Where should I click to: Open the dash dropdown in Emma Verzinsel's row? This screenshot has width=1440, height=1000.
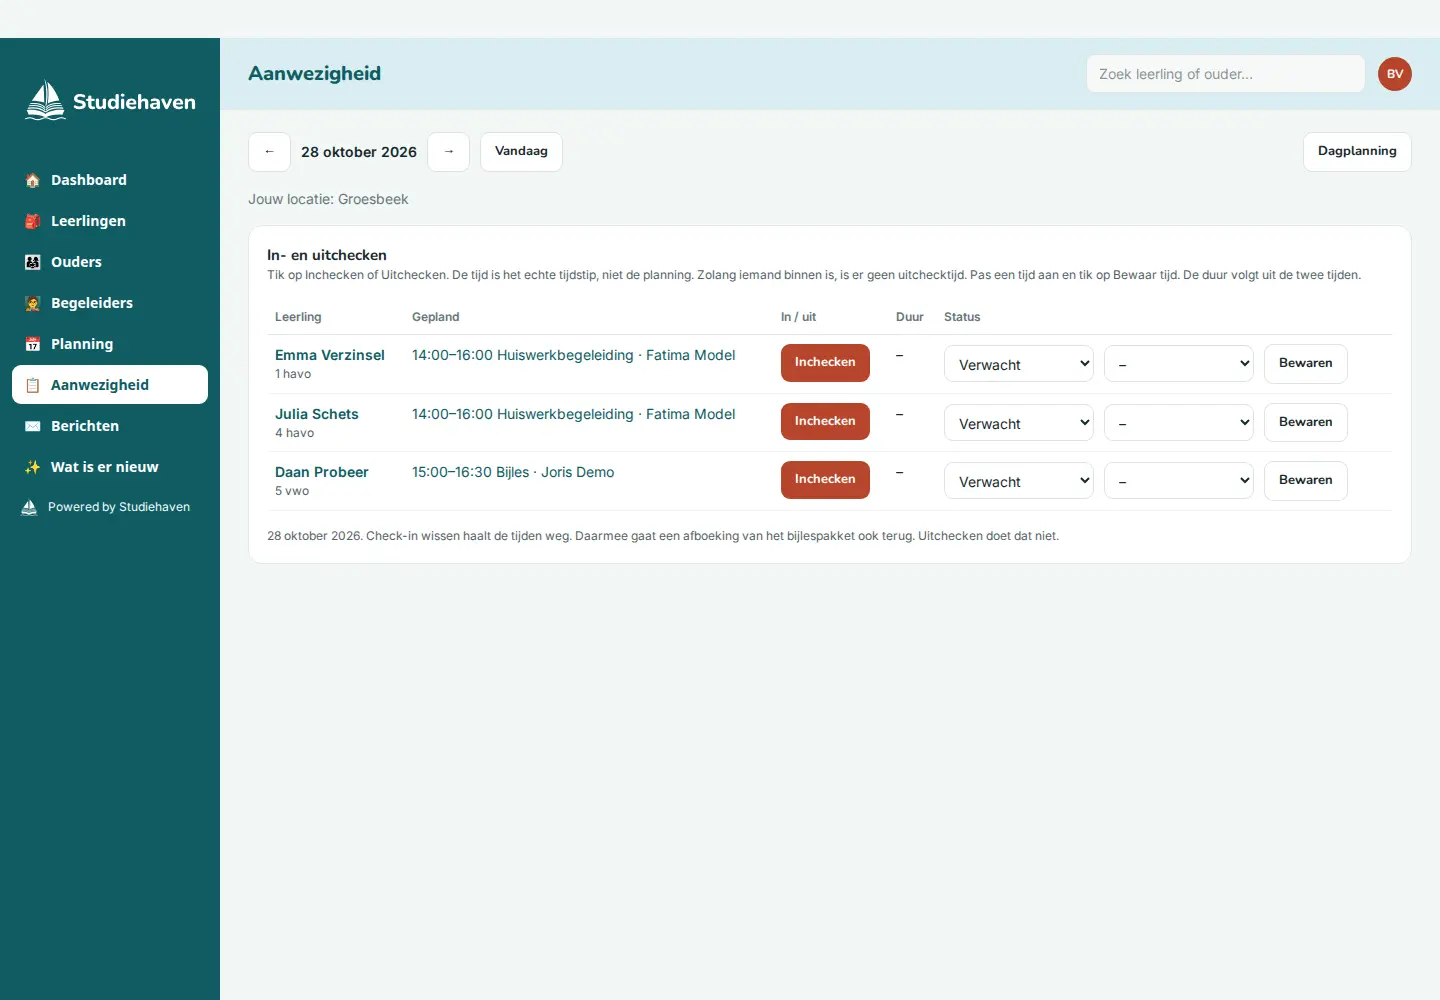[1179, 364]
